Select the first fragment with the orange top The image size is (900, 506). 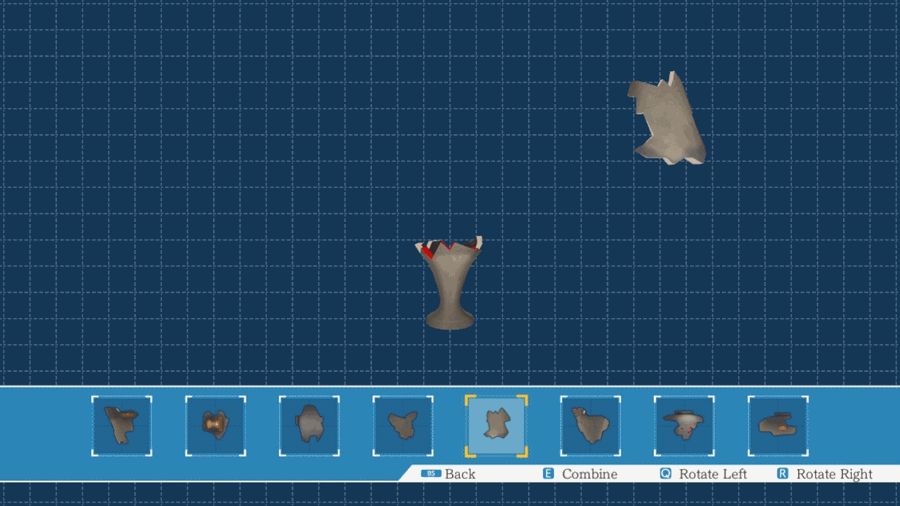tap(122, 426)
